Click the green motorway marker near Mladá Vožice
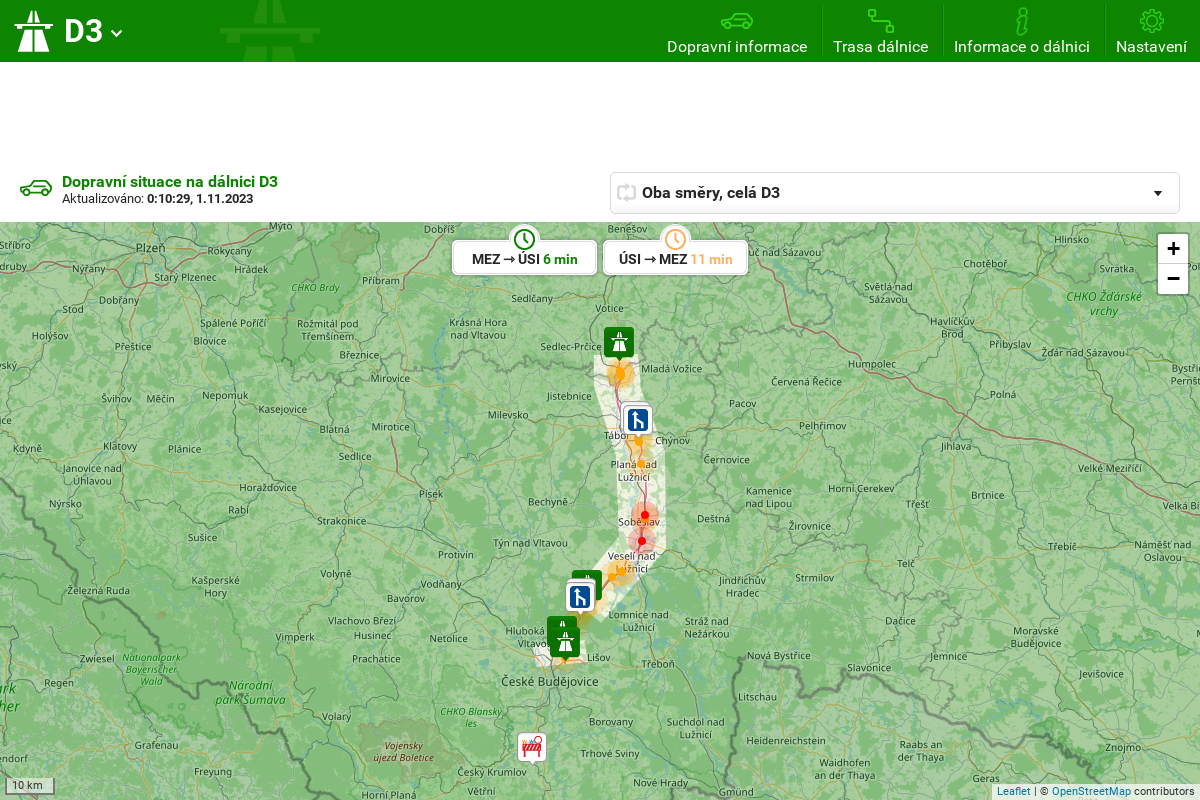The height and width of the screenshot is (800, 1200). (x=619, y=341)
